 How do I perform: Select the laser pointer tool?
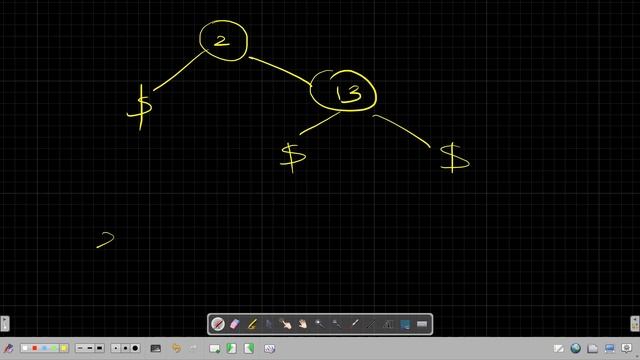click(354, 324)
